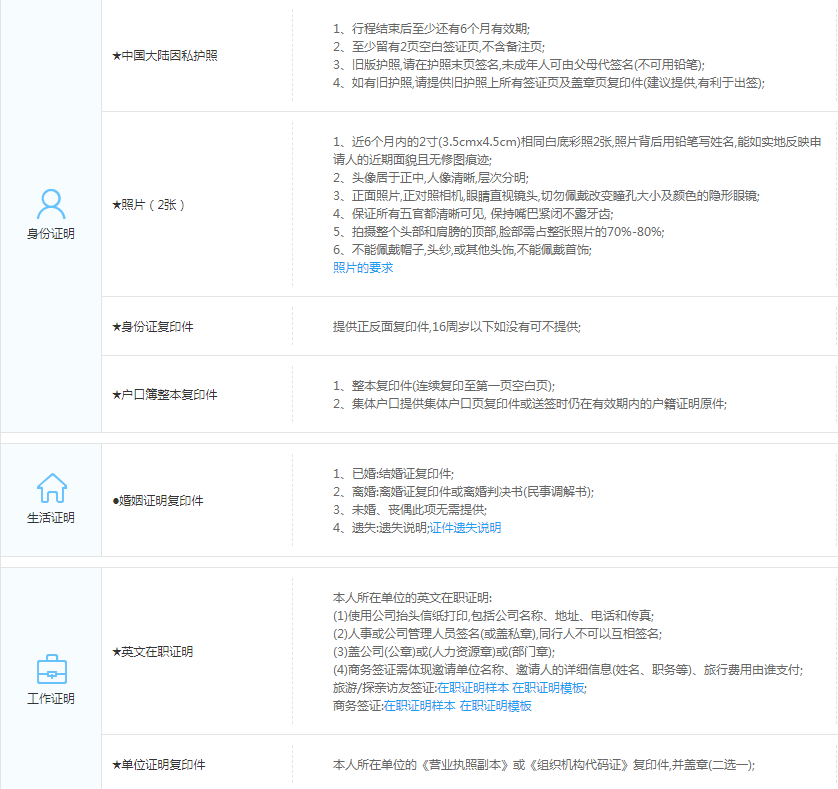Click the ★英文在职证明 row heading
Viewport: 838px width, 789px height.
click(x=152, y=652)
